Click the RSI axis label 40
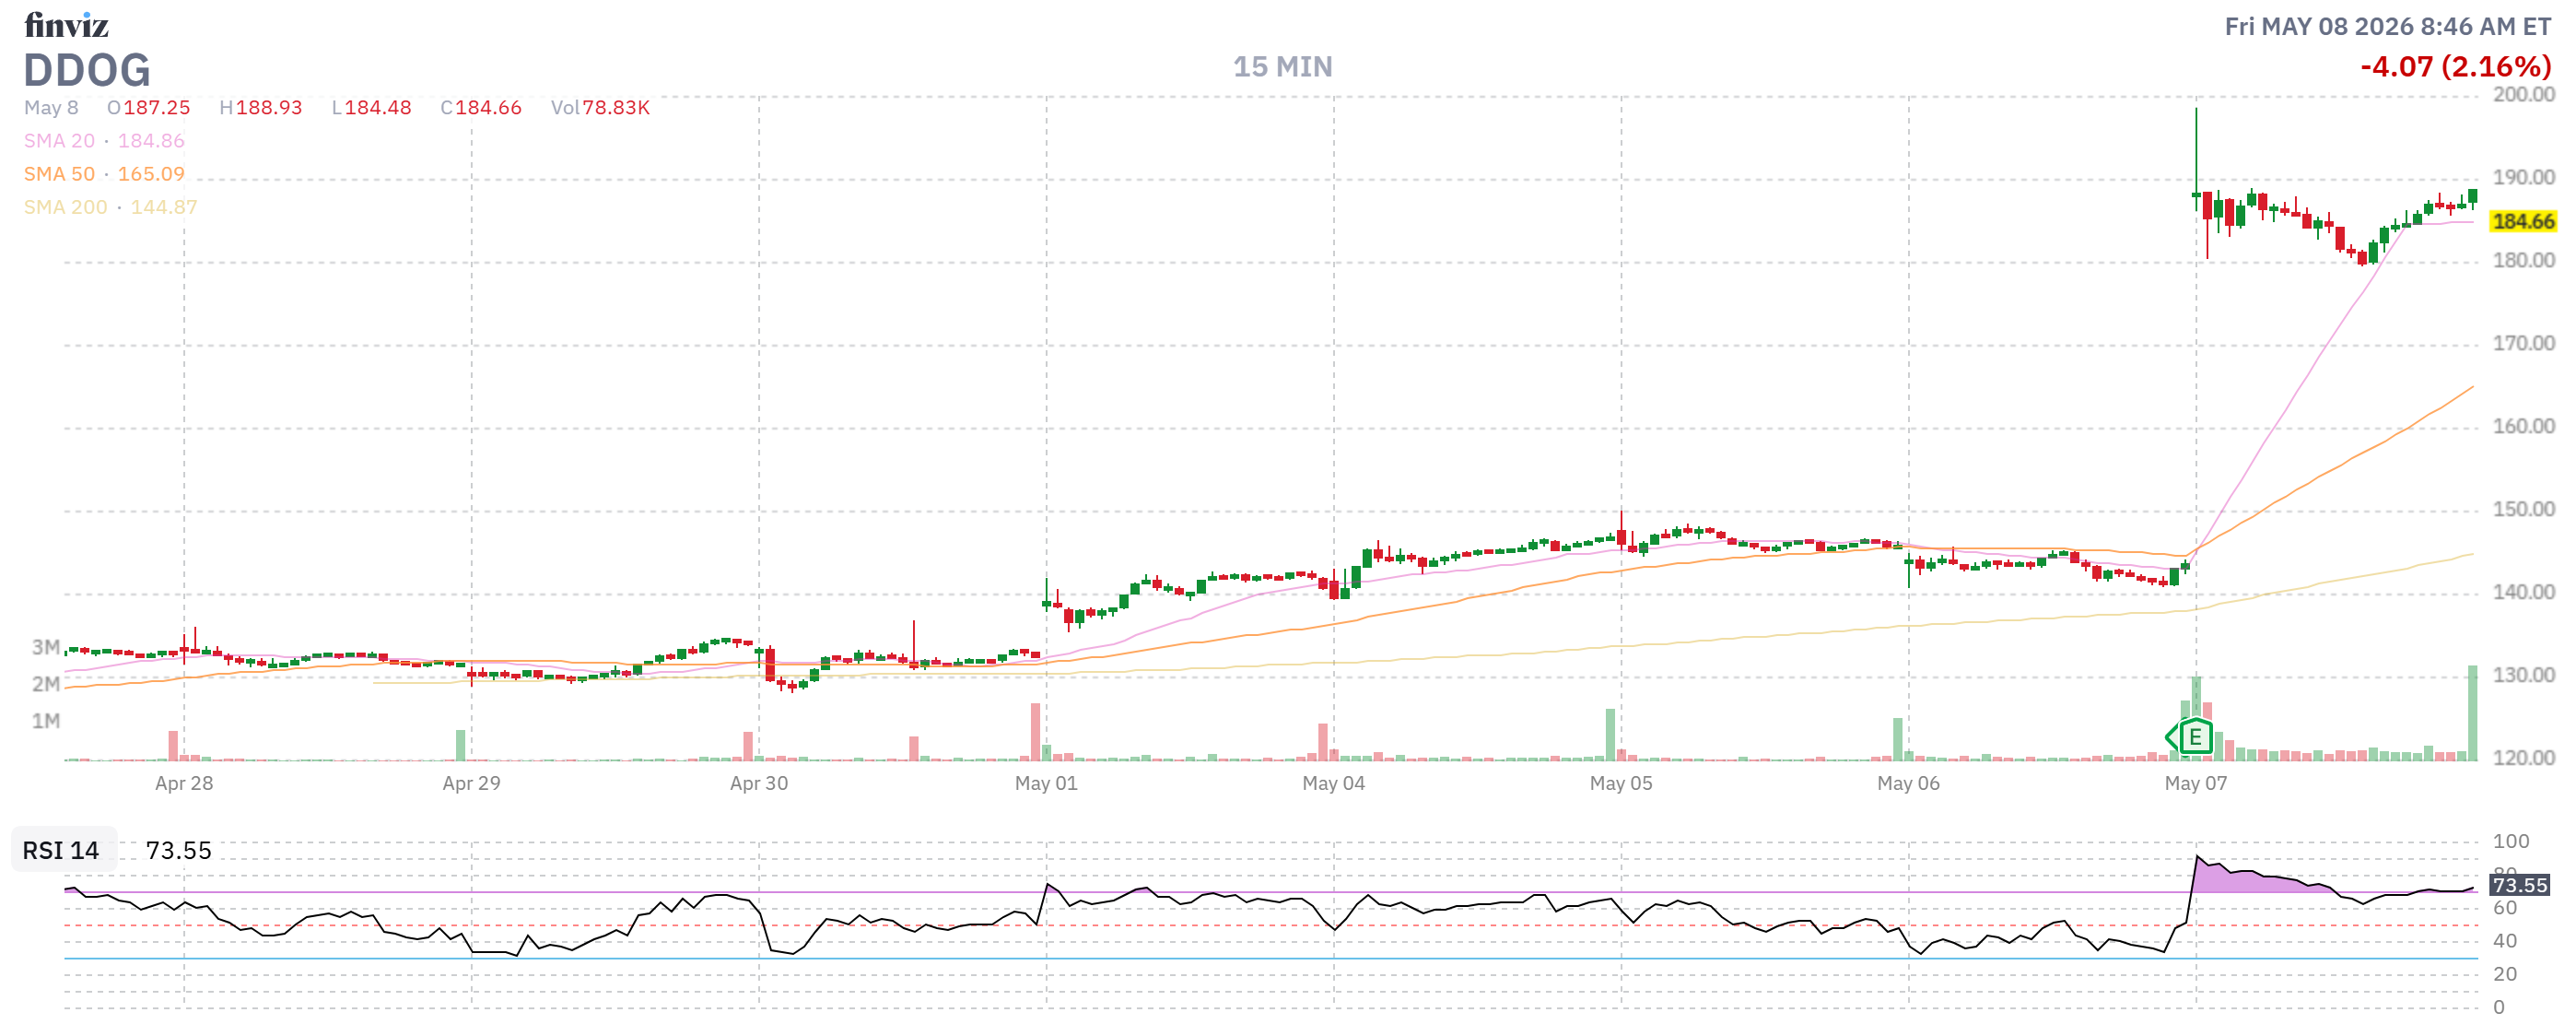This screenshot has width=2576, height=1036. (2504, 942)
